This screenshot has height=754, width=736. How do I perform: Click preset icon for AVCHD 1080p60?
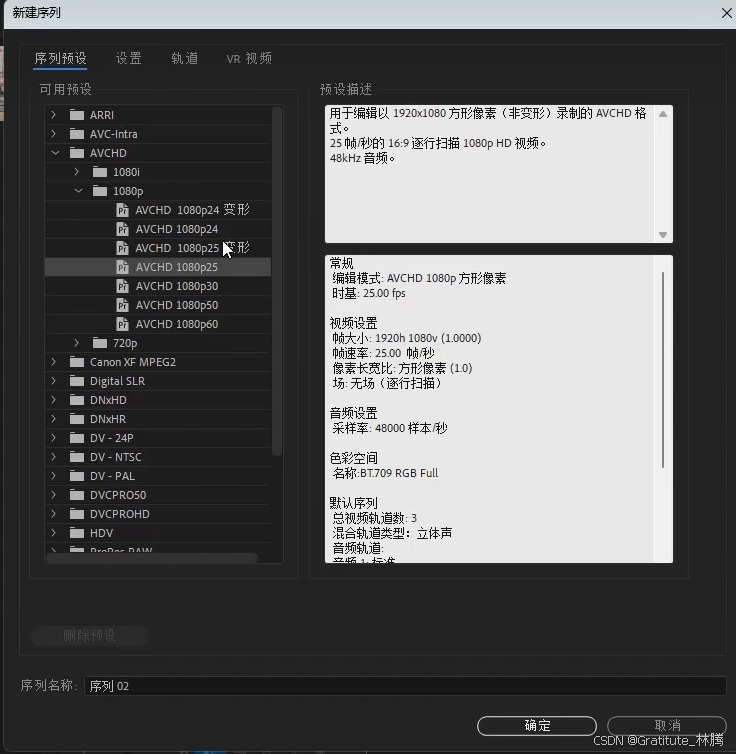click(x=123, y=324)
